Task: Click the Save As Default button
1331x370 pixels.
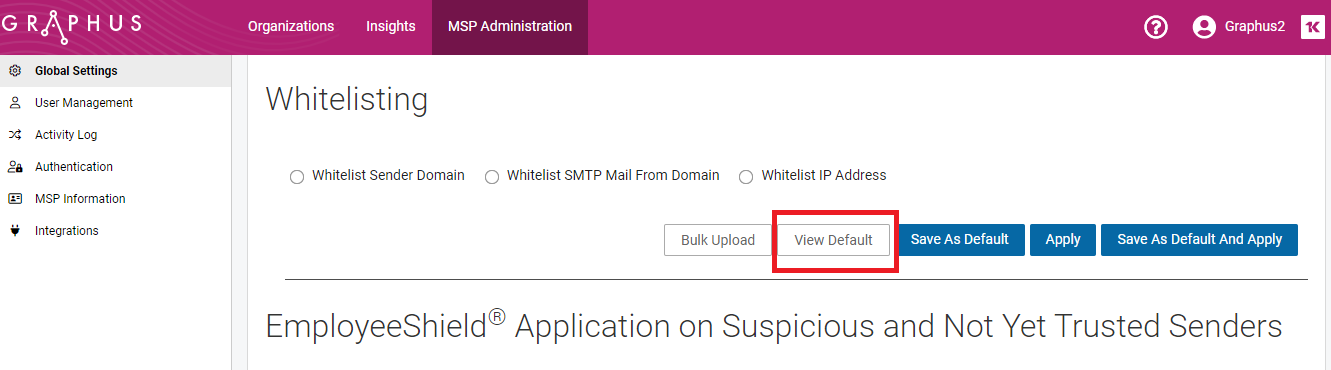Action: [x=960, y=240]
